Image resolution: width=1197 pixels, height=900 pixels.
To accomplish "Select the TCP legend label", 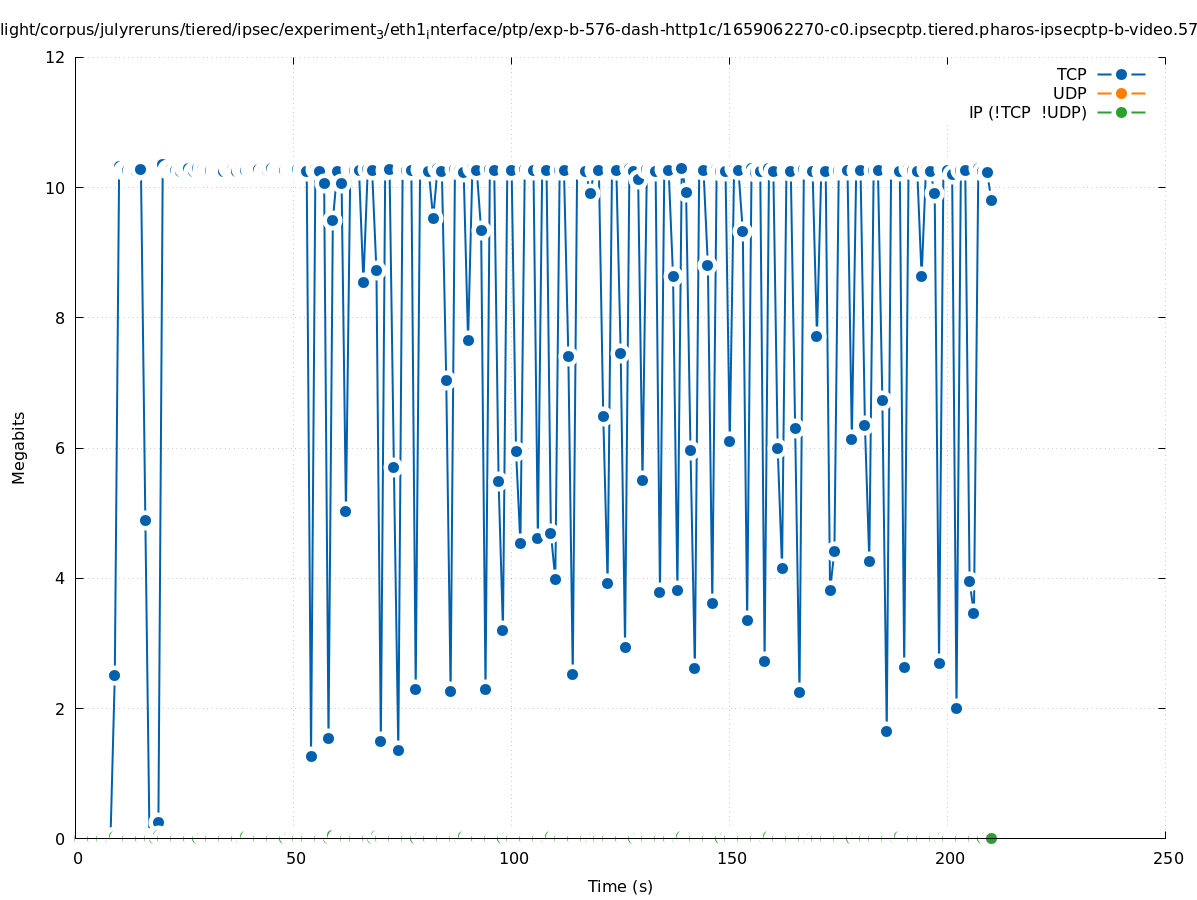I will coord(1071,74).
